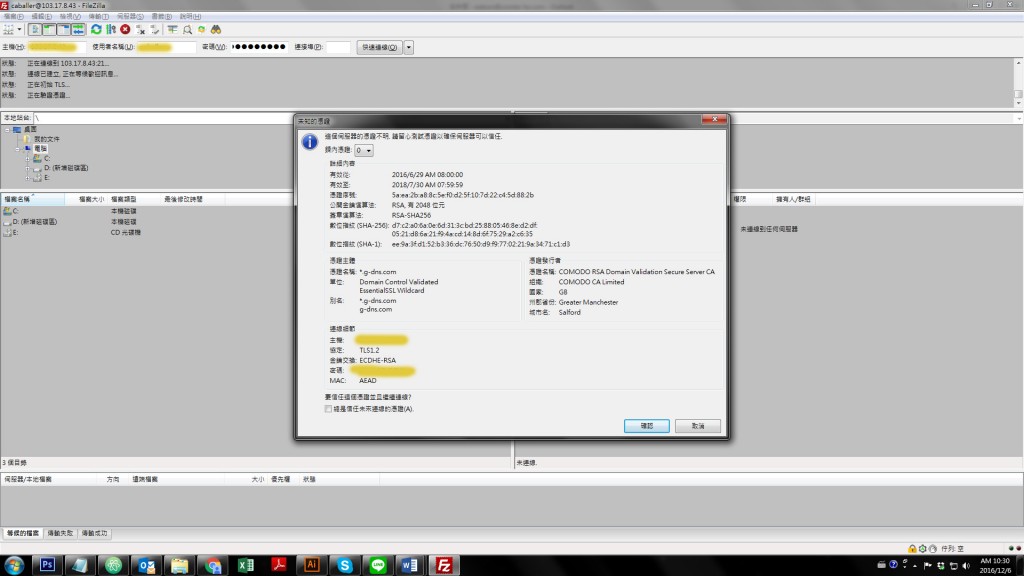Click the process queue toggle icon
1024x576 pixels.
click(x=111, y=29)
